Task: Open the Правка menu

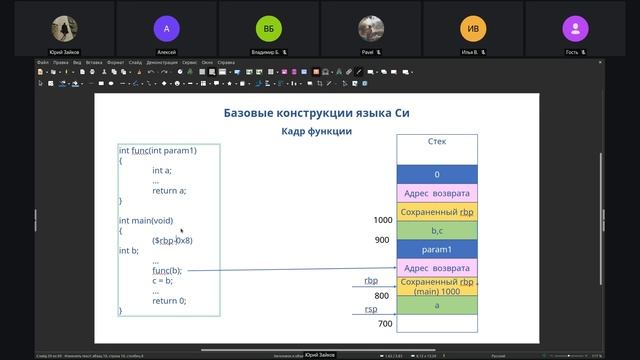Action: pos(60,62)
